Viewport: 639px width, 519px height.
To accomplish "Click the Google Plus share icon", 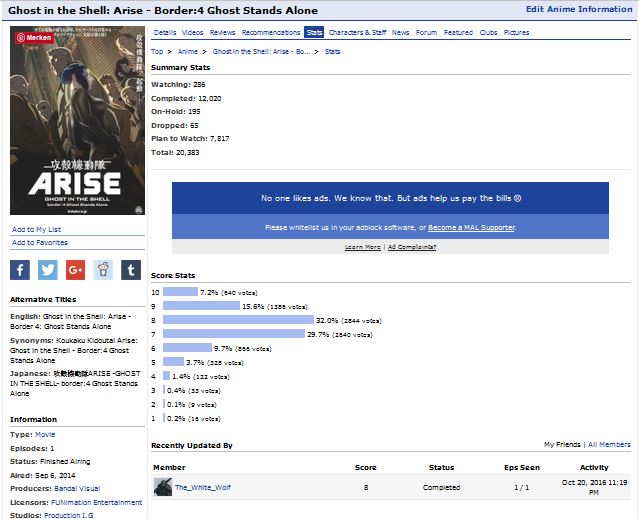I will pos(75,269).
